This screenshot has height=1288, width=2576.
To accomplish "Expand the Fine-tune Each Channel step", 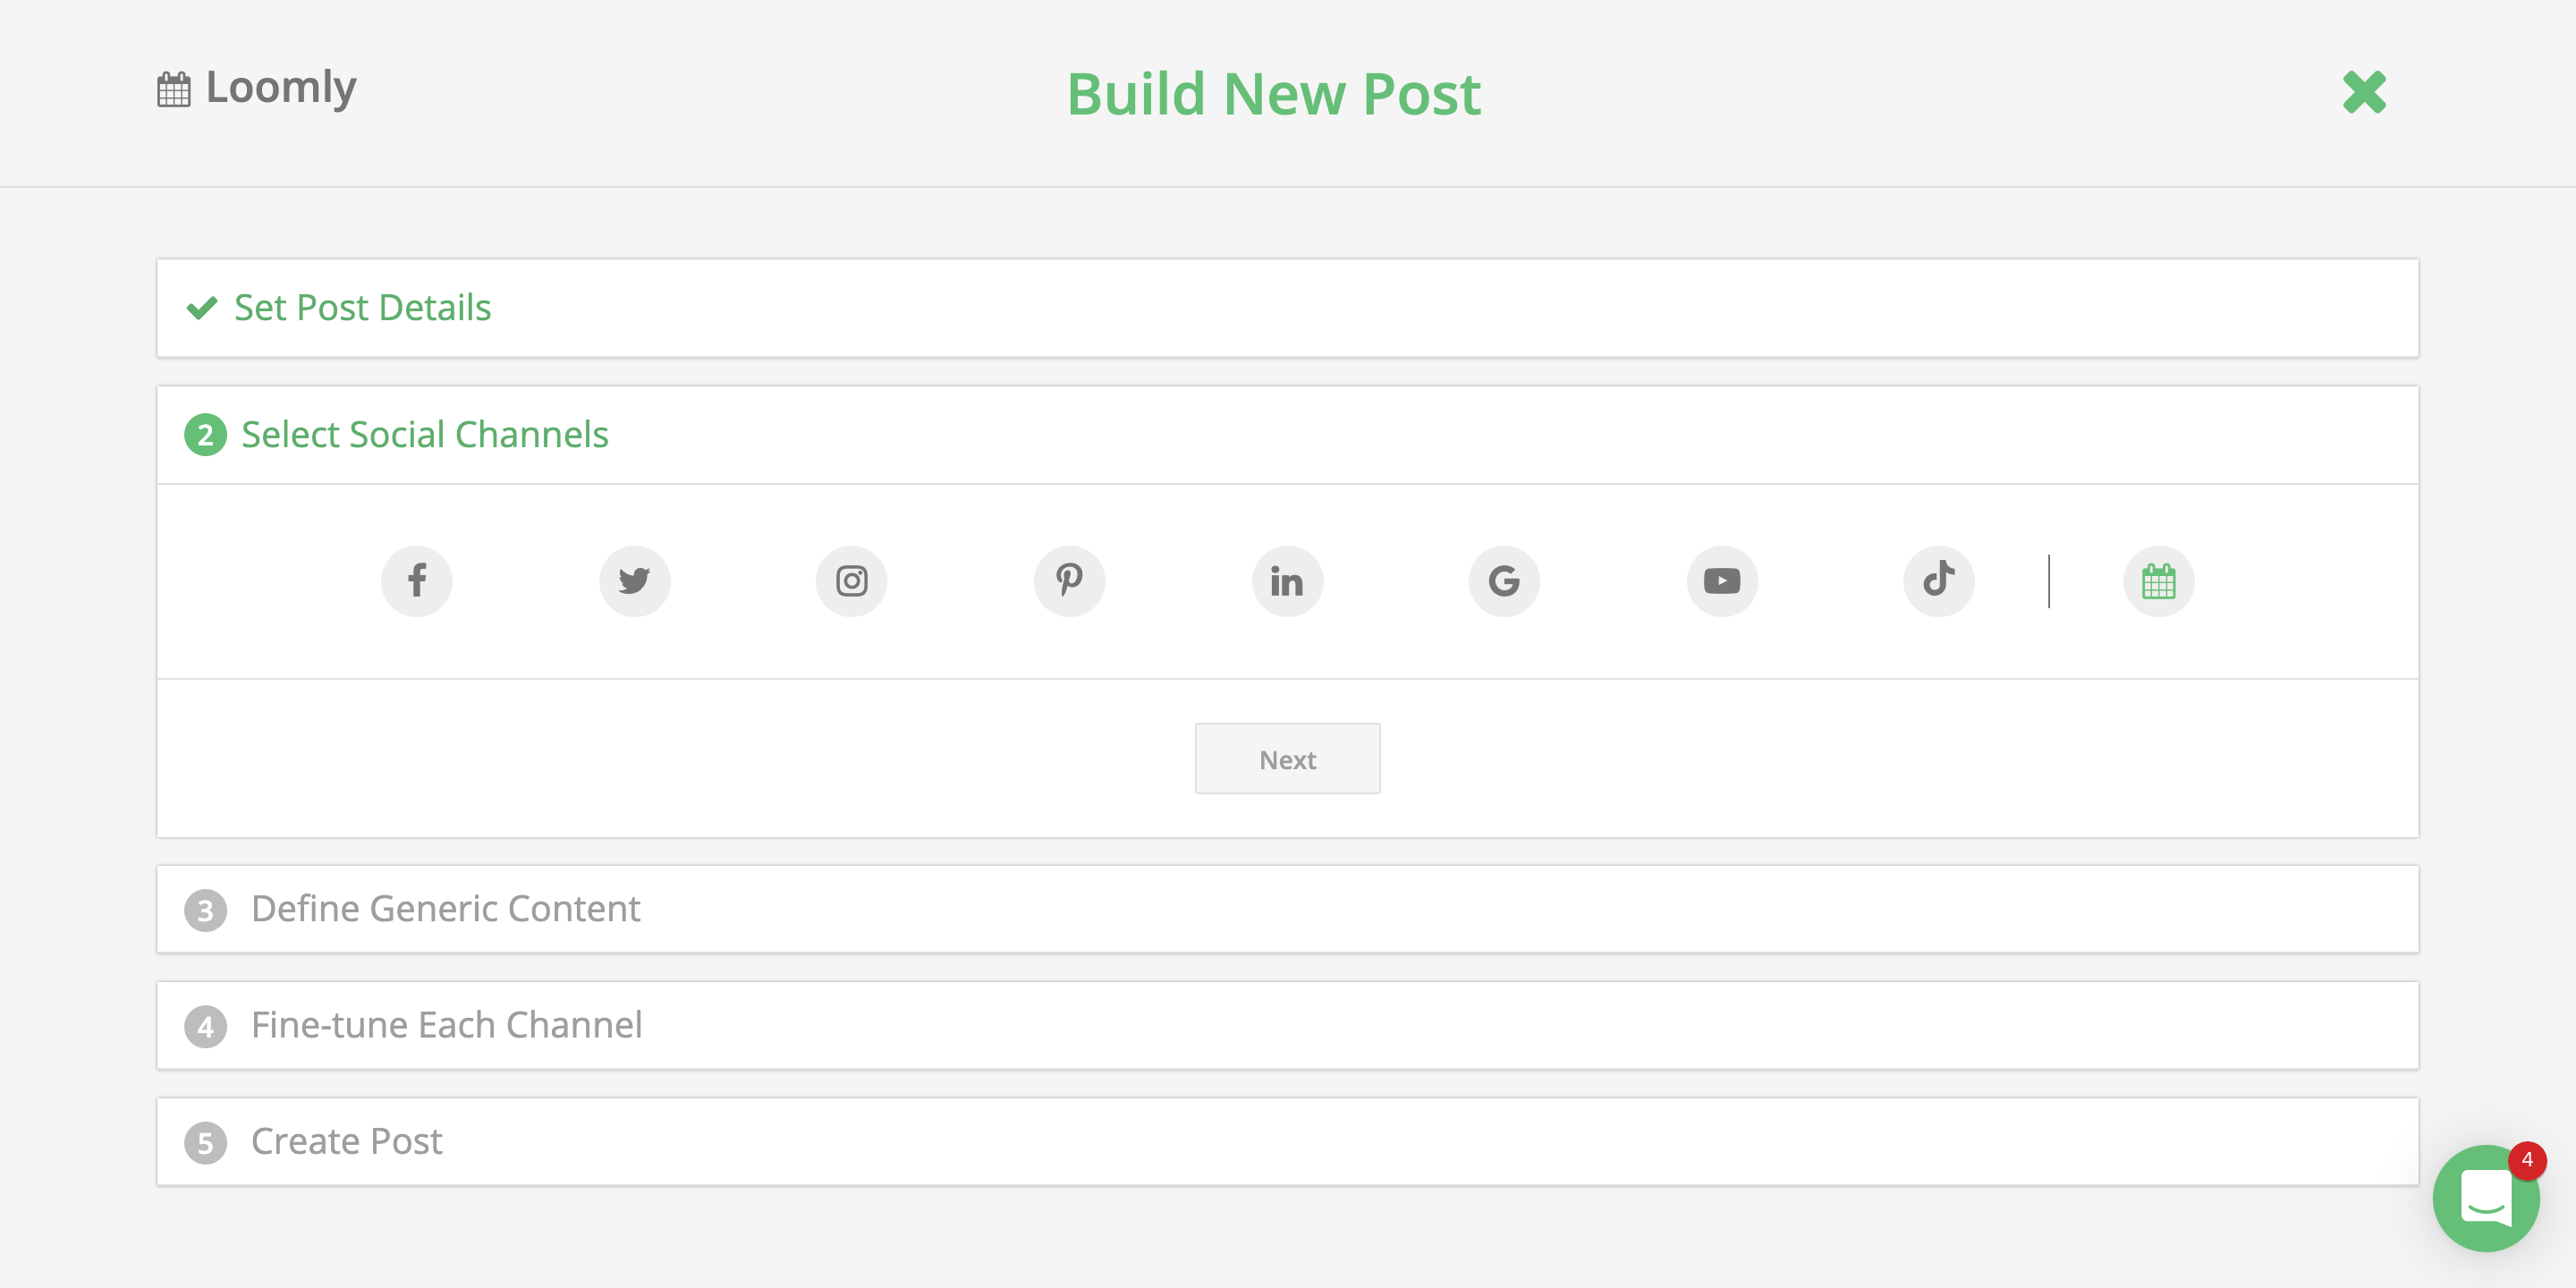I will (447, 1025).
